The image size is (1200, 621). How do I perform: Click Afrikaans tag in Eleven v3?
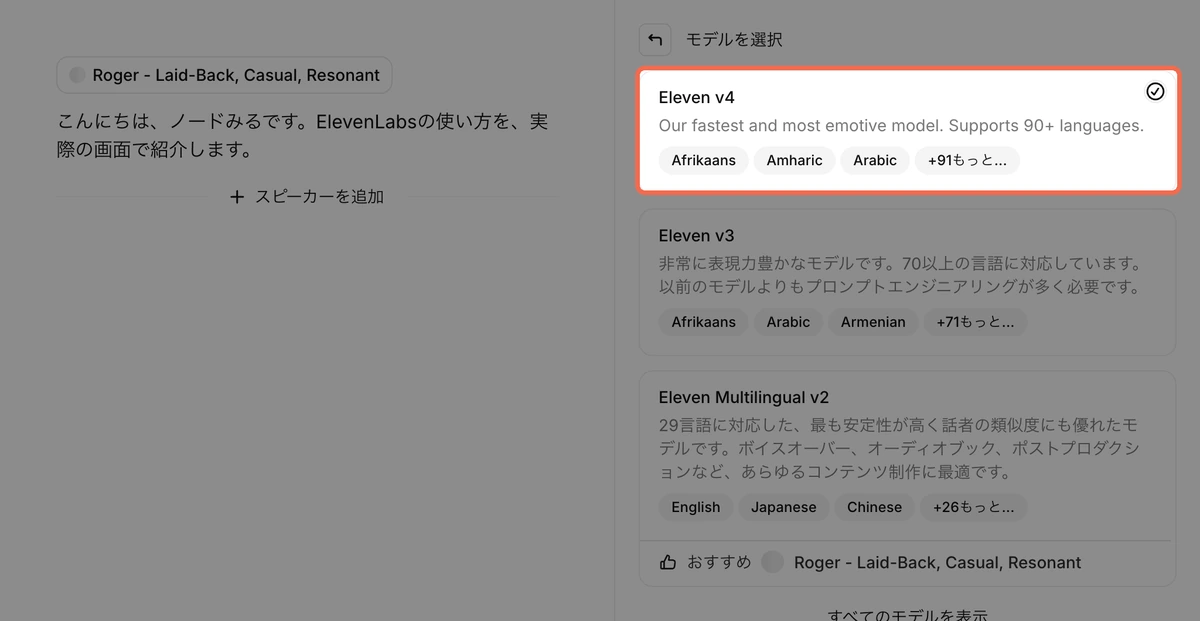703,322
